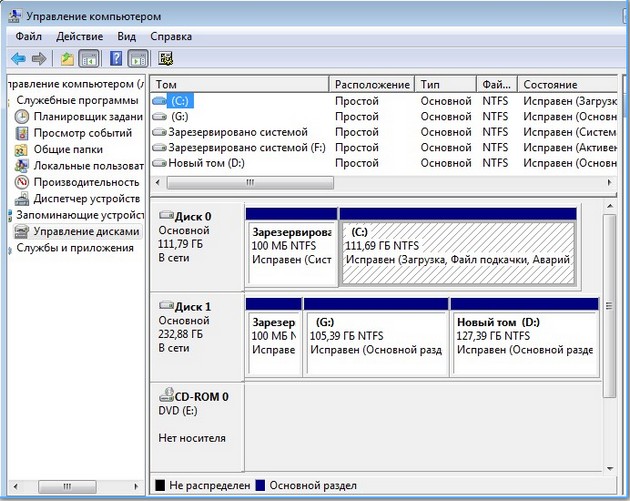Click the blue Help question mark icon

point(116,59)
